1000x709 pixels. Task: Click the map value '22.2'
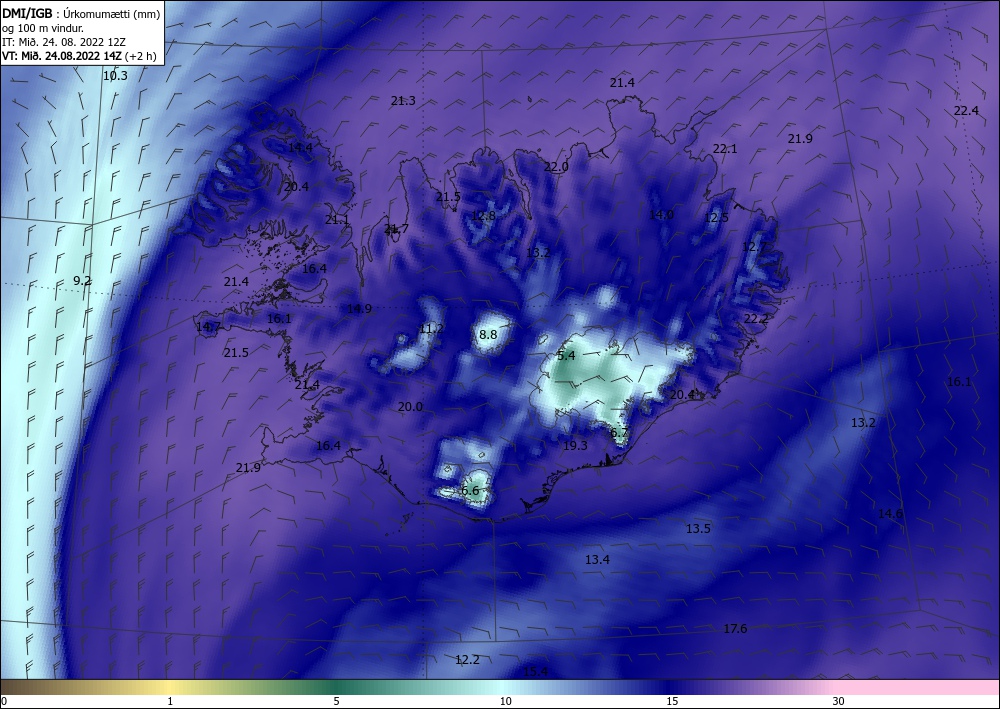click(756, 319)
